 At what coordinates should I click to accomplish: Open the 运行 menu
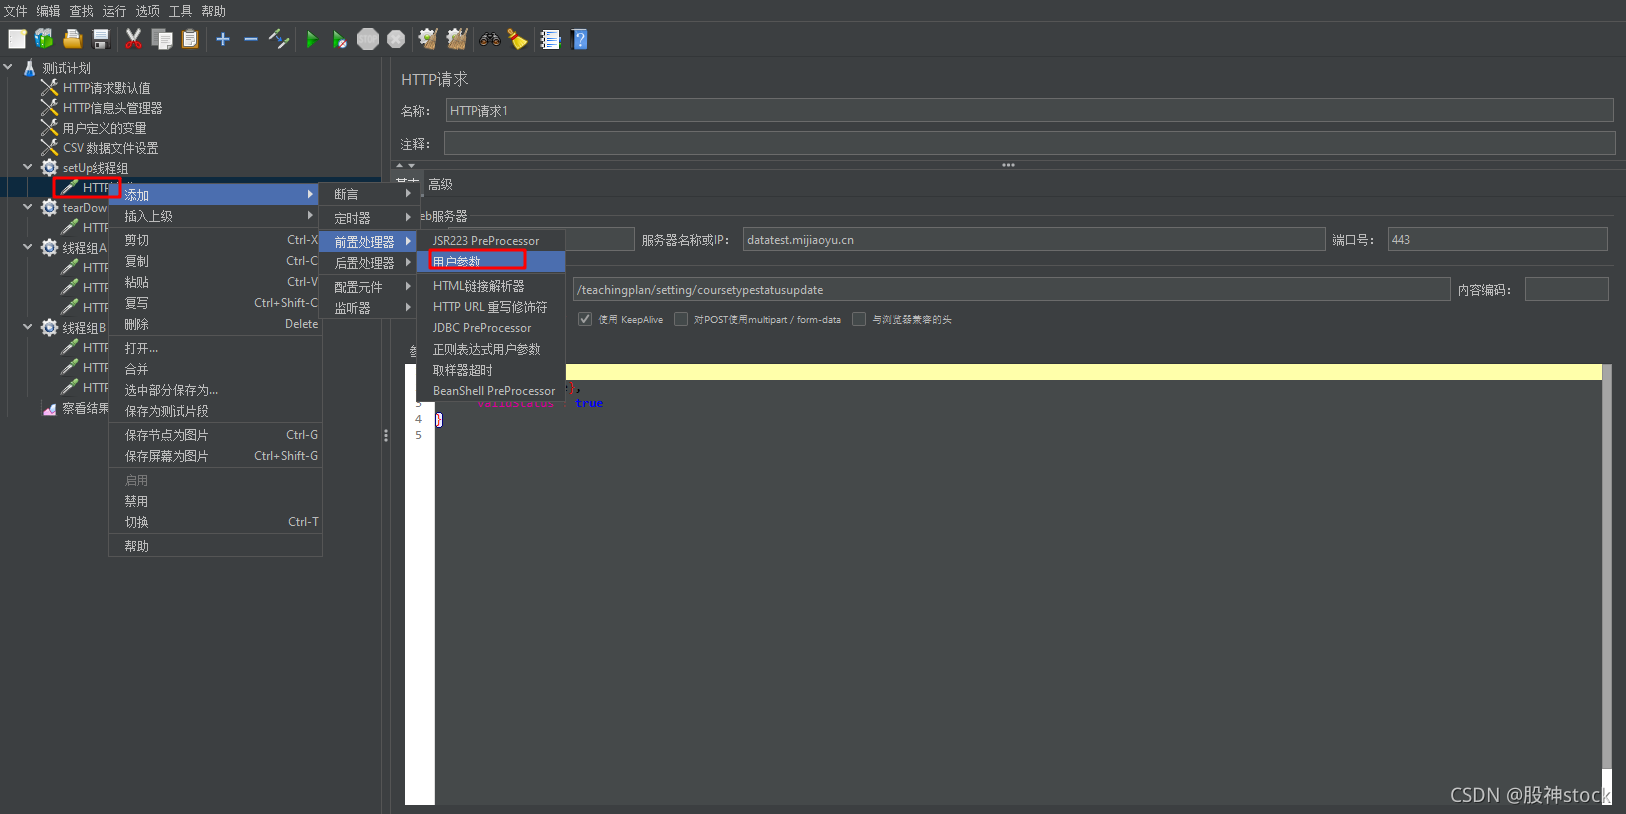(x=114, y=11)
